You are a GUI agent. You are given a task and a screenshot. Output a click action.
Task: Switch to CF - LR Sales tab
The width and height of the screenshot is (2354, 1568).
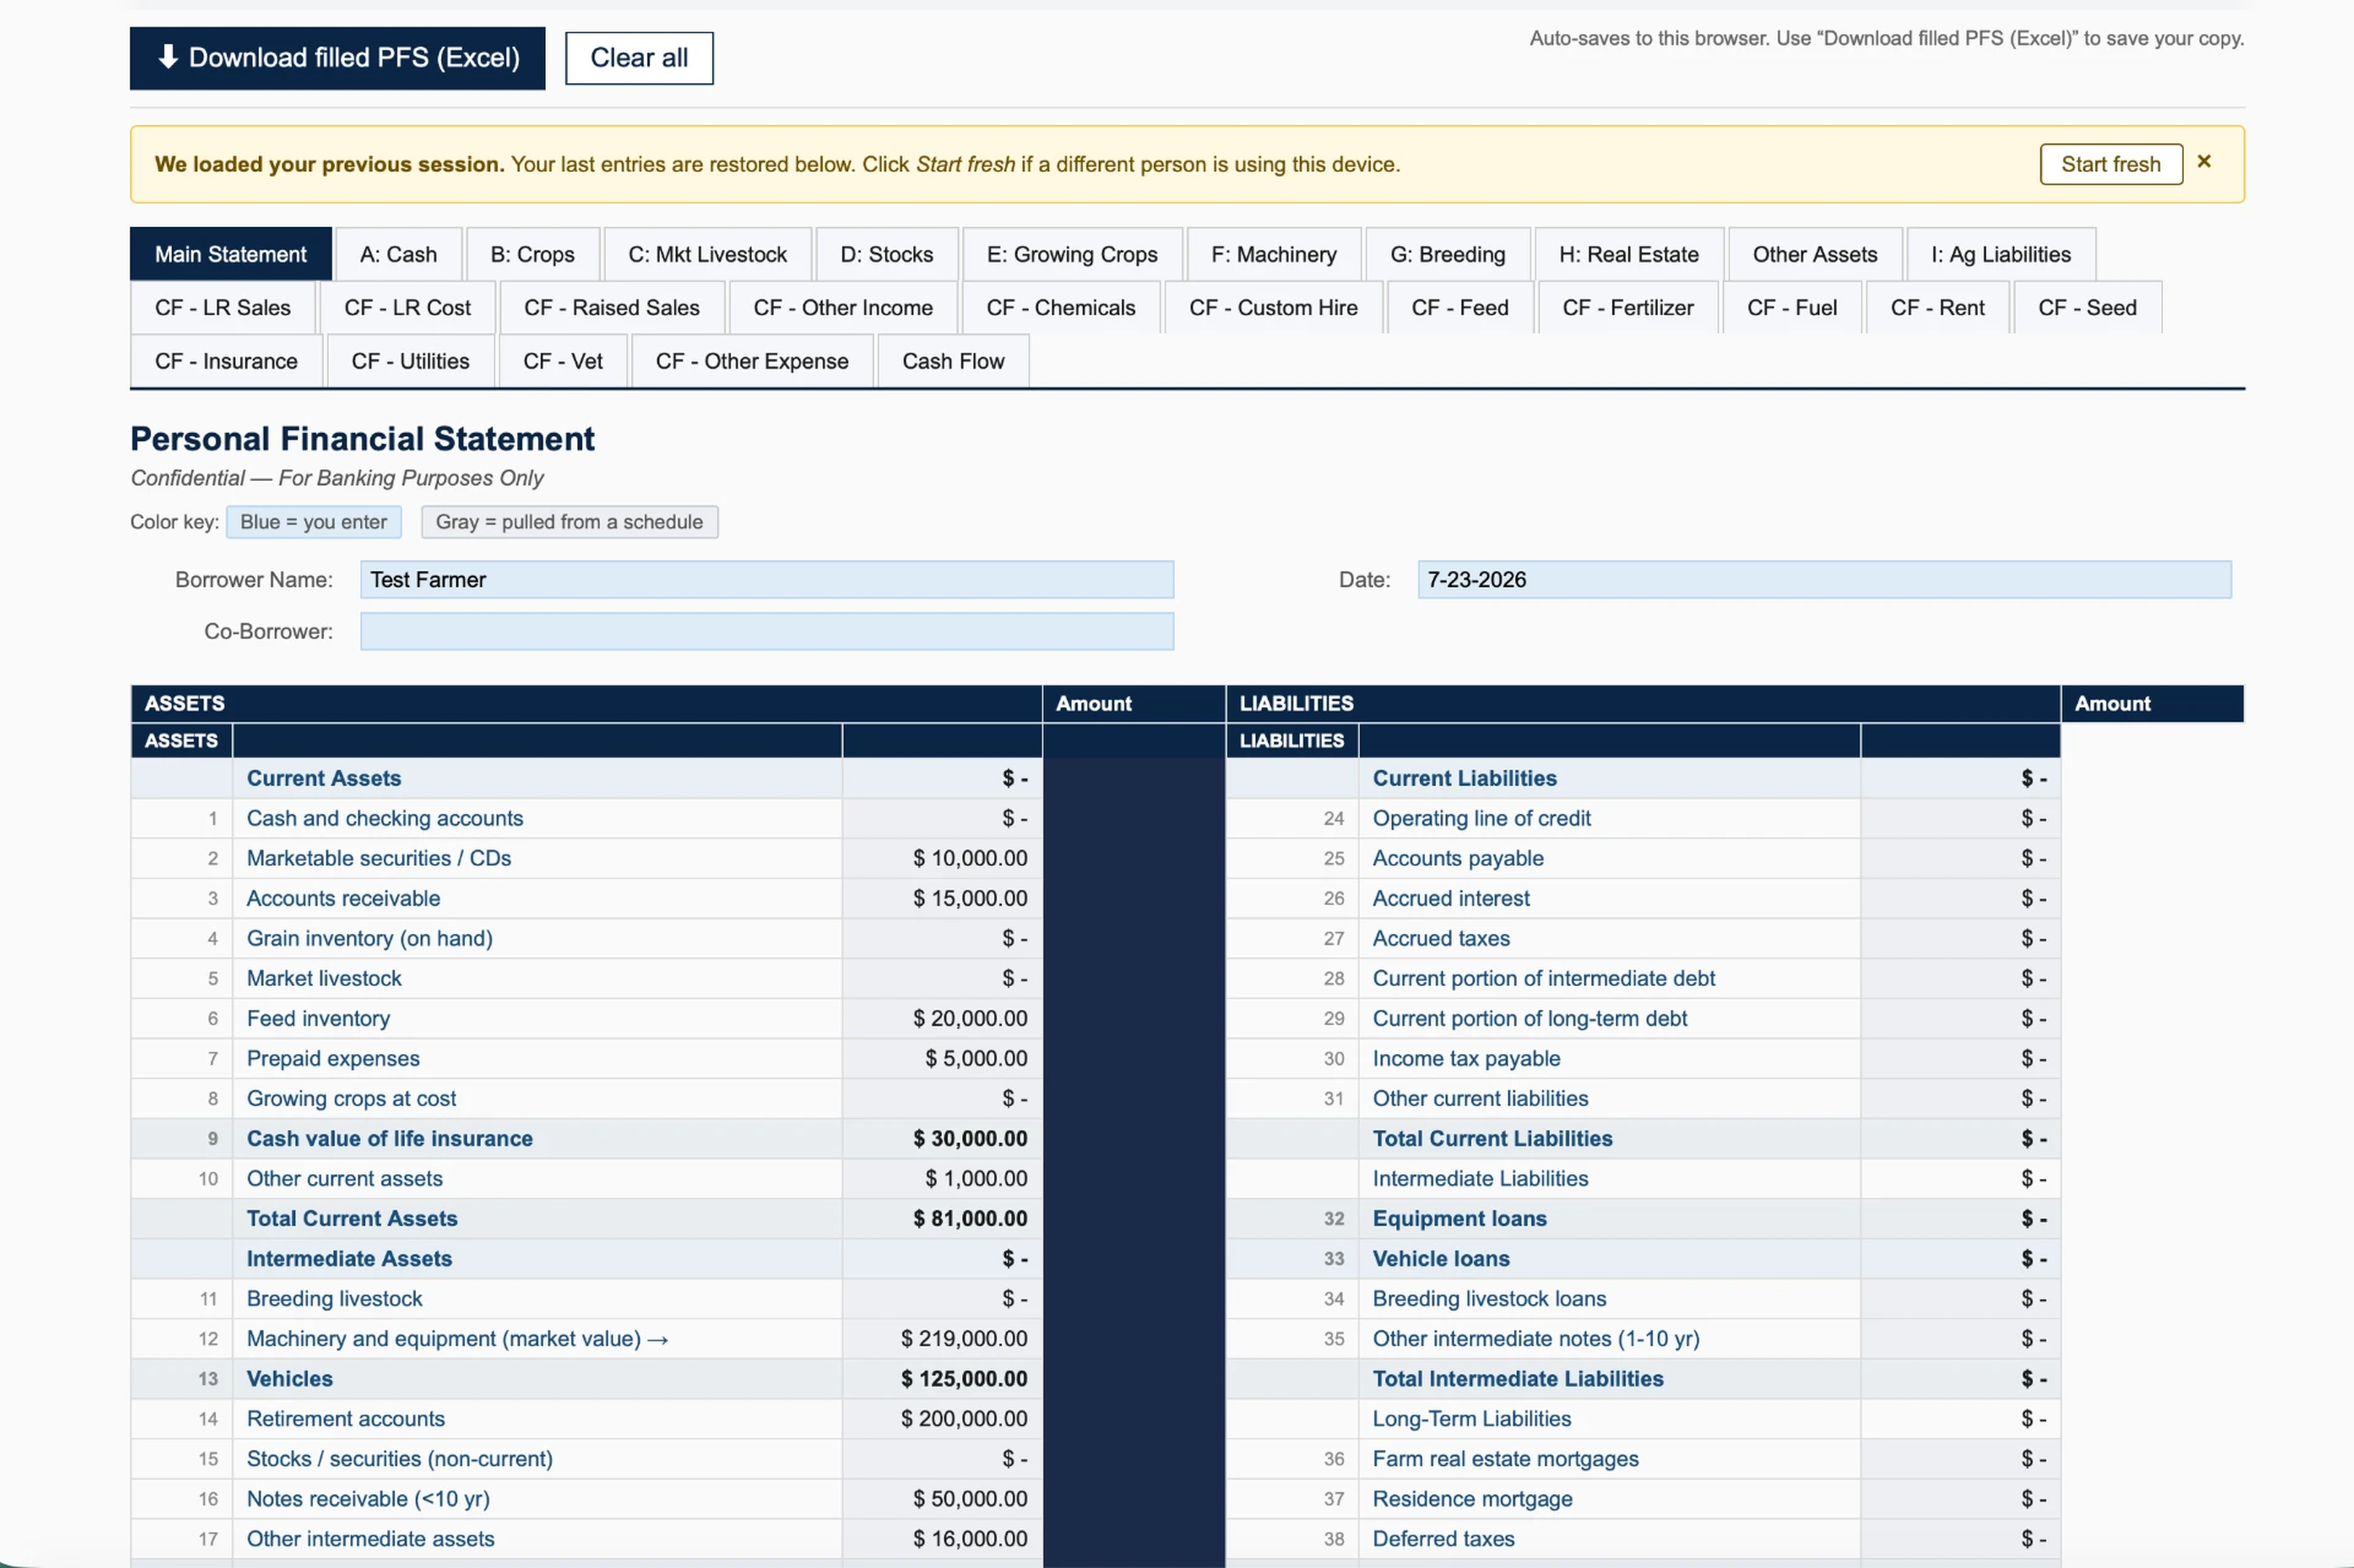(x=223, y=307)
